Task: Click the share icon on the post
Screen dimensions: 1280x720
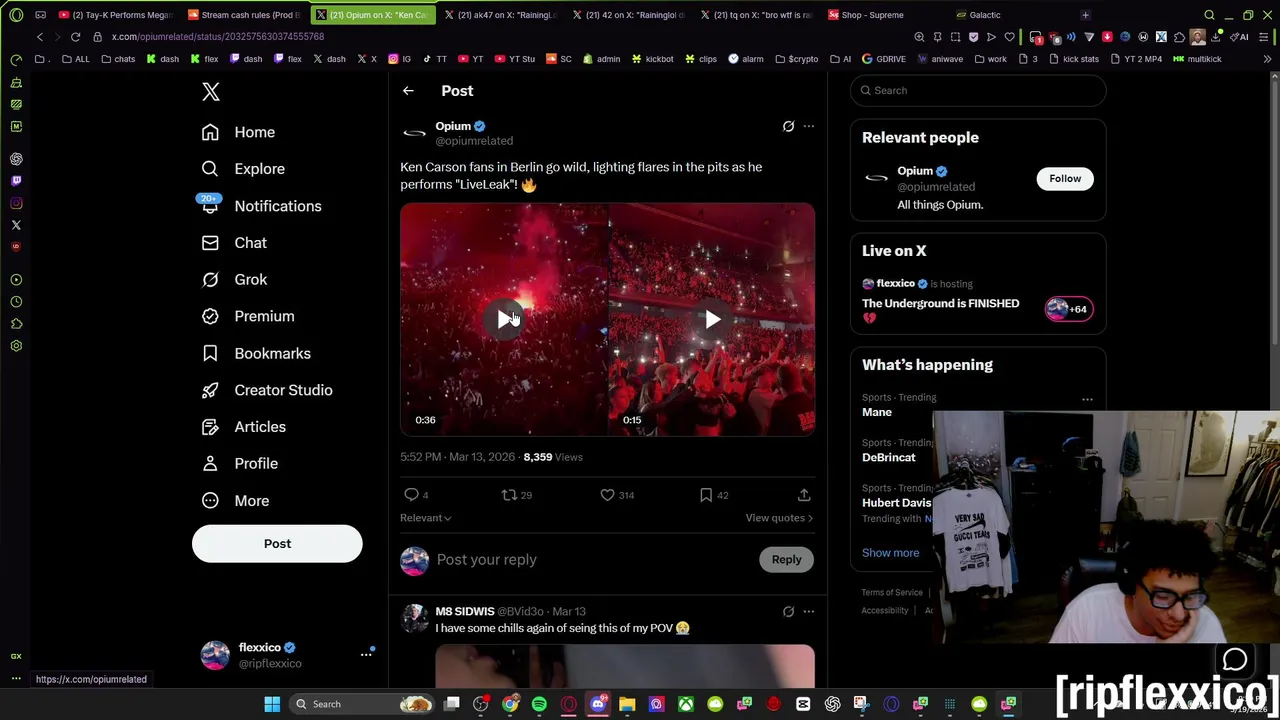Action: [x=804, y=495]
